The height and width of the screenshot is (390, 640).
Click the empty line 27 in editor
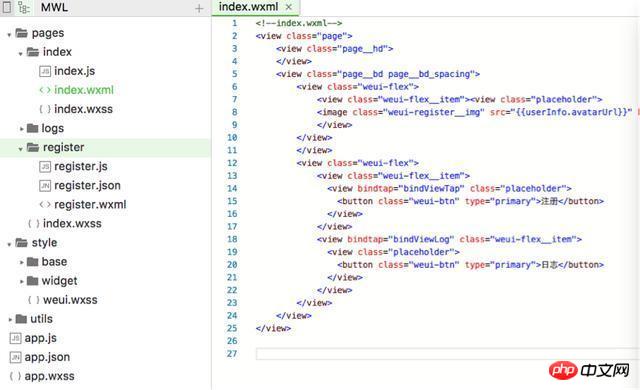pos(447,354)
